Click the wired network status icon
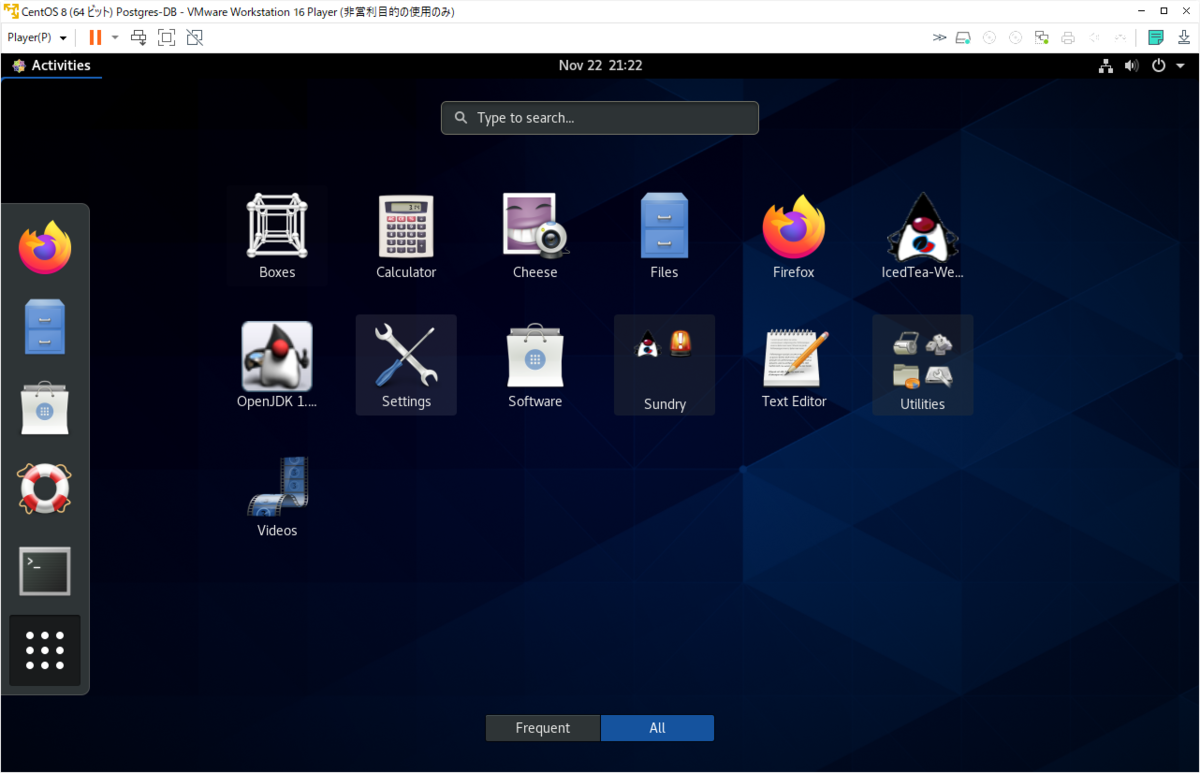The image size is (1200, 773). pos(1106,66)
